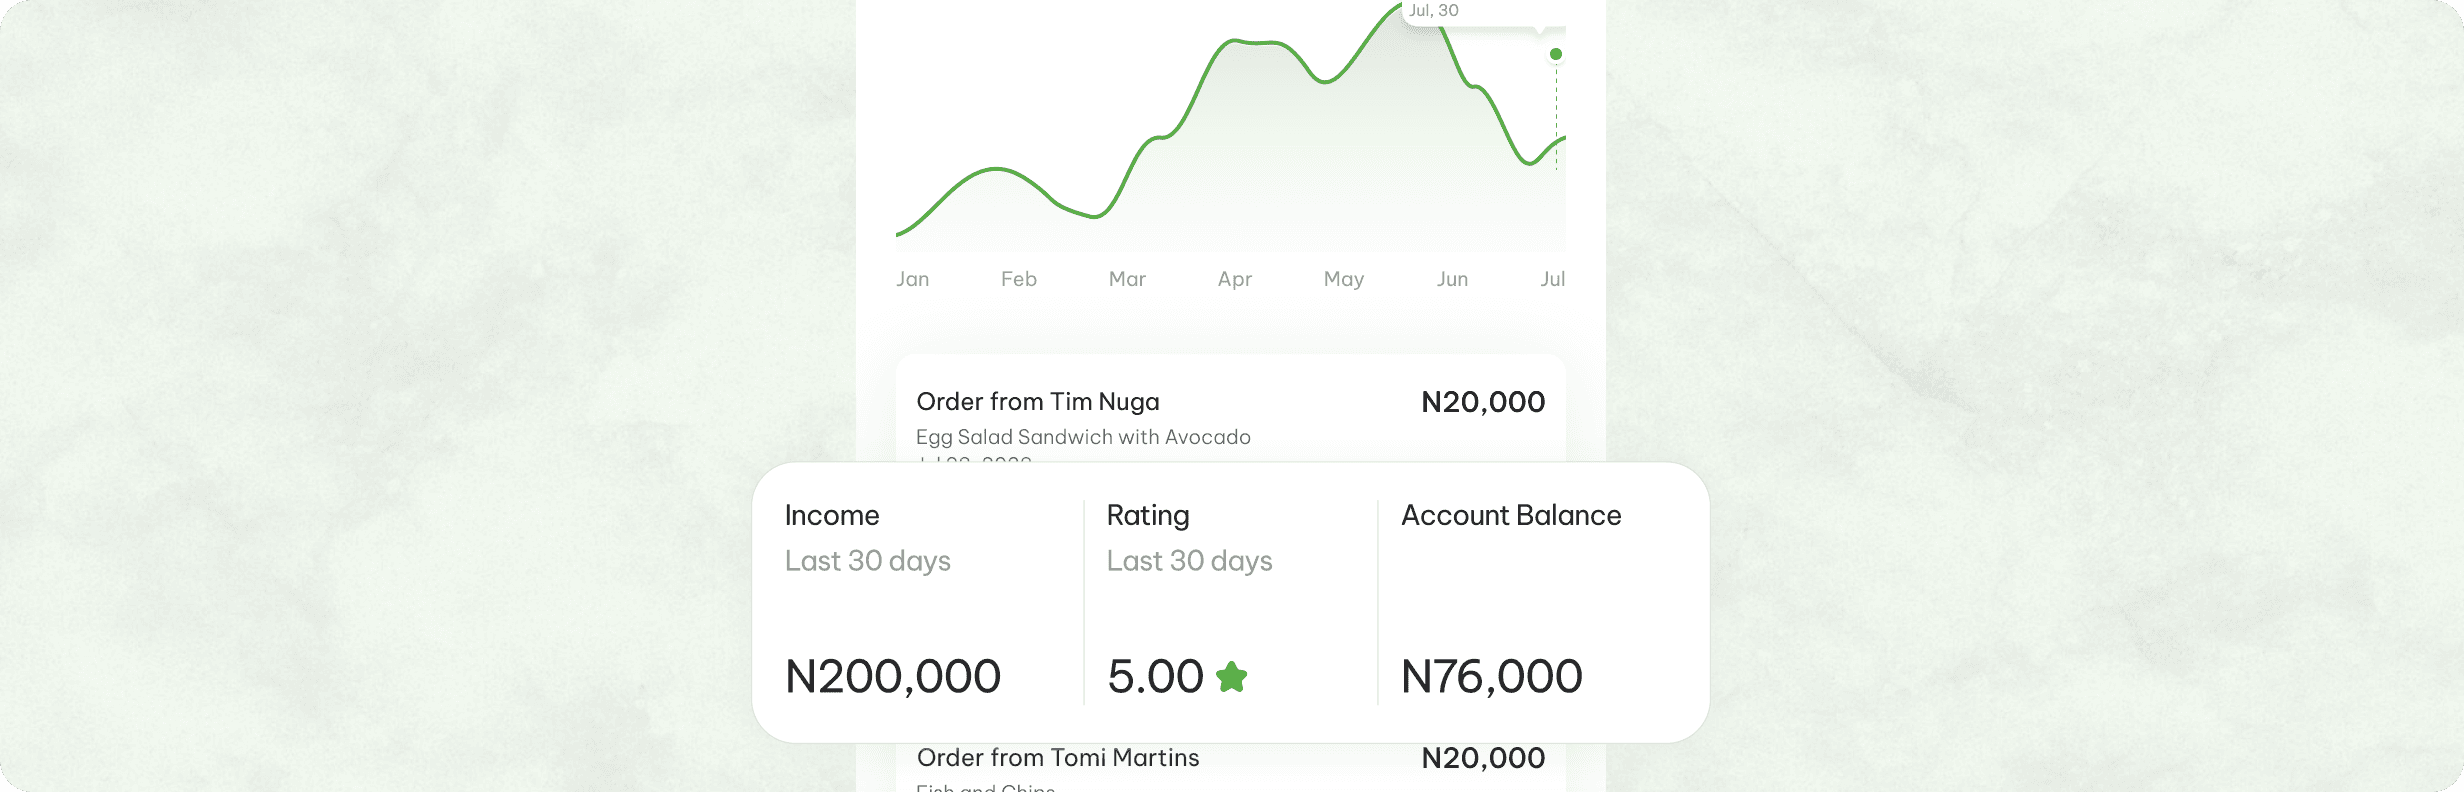Screen dimensions: 2464x792
Task: Click the green star rating icon
Action: point(1231,677)
